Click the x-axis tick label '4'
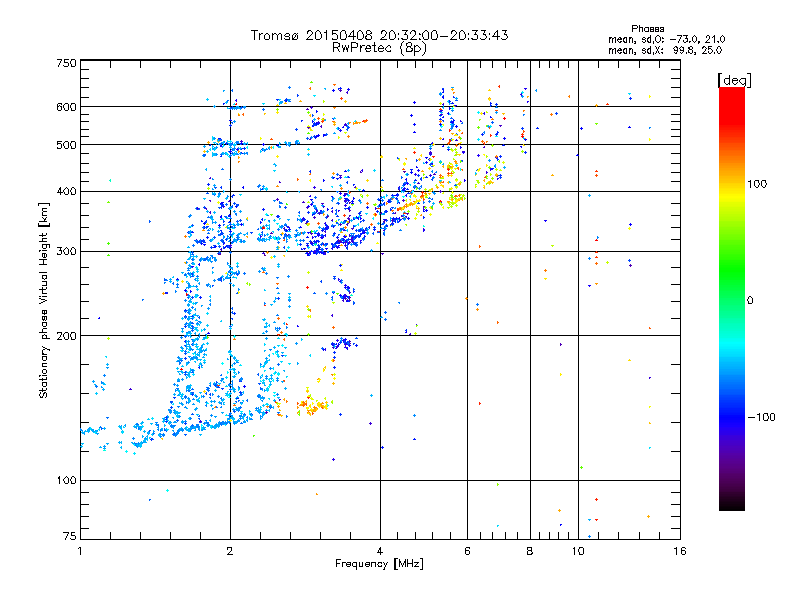 (380, 551)
